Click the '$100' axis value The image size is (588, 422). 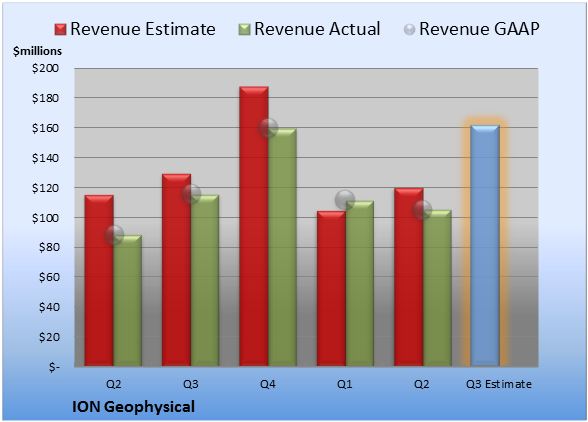click(45, 218)
